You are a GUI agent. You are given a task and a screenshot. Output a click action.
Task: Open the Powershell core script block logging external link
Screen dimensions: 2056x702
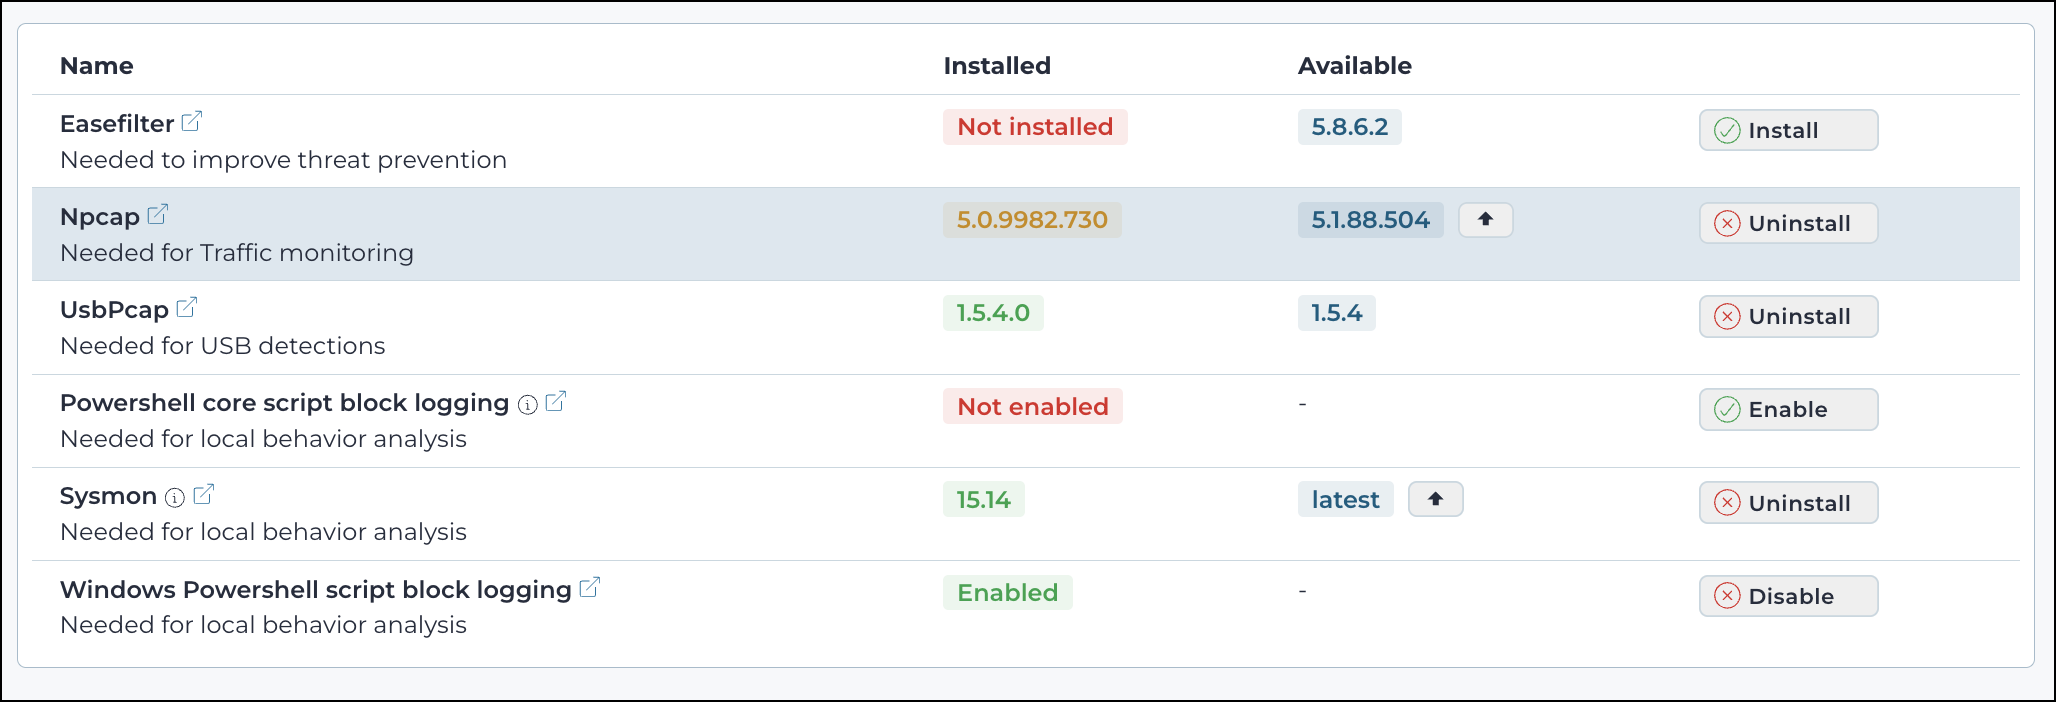[555, 402]
